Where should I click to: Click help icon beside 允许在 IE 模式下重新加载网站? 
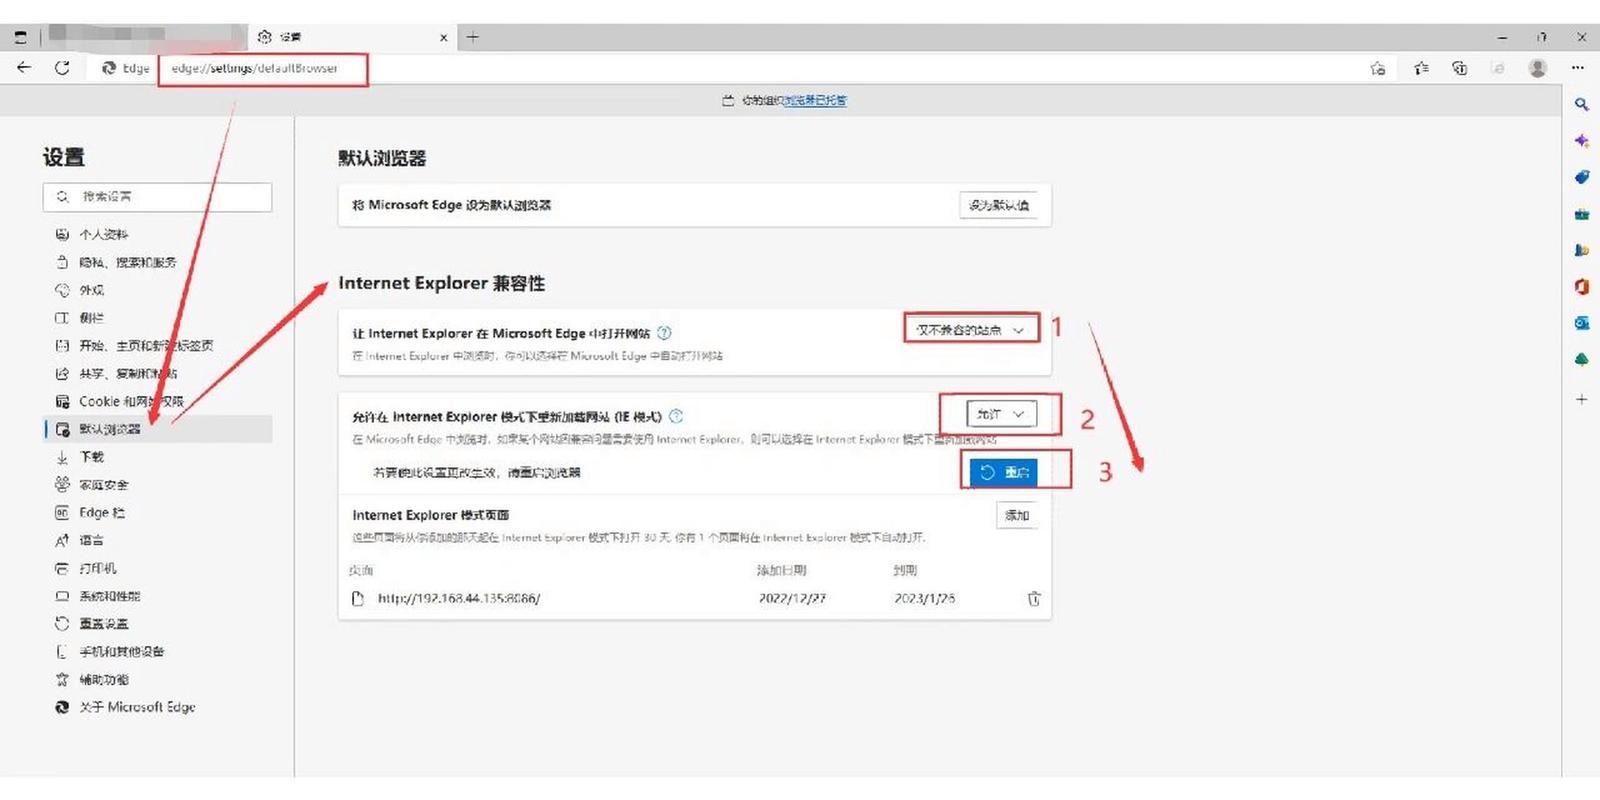pos(676,416)
